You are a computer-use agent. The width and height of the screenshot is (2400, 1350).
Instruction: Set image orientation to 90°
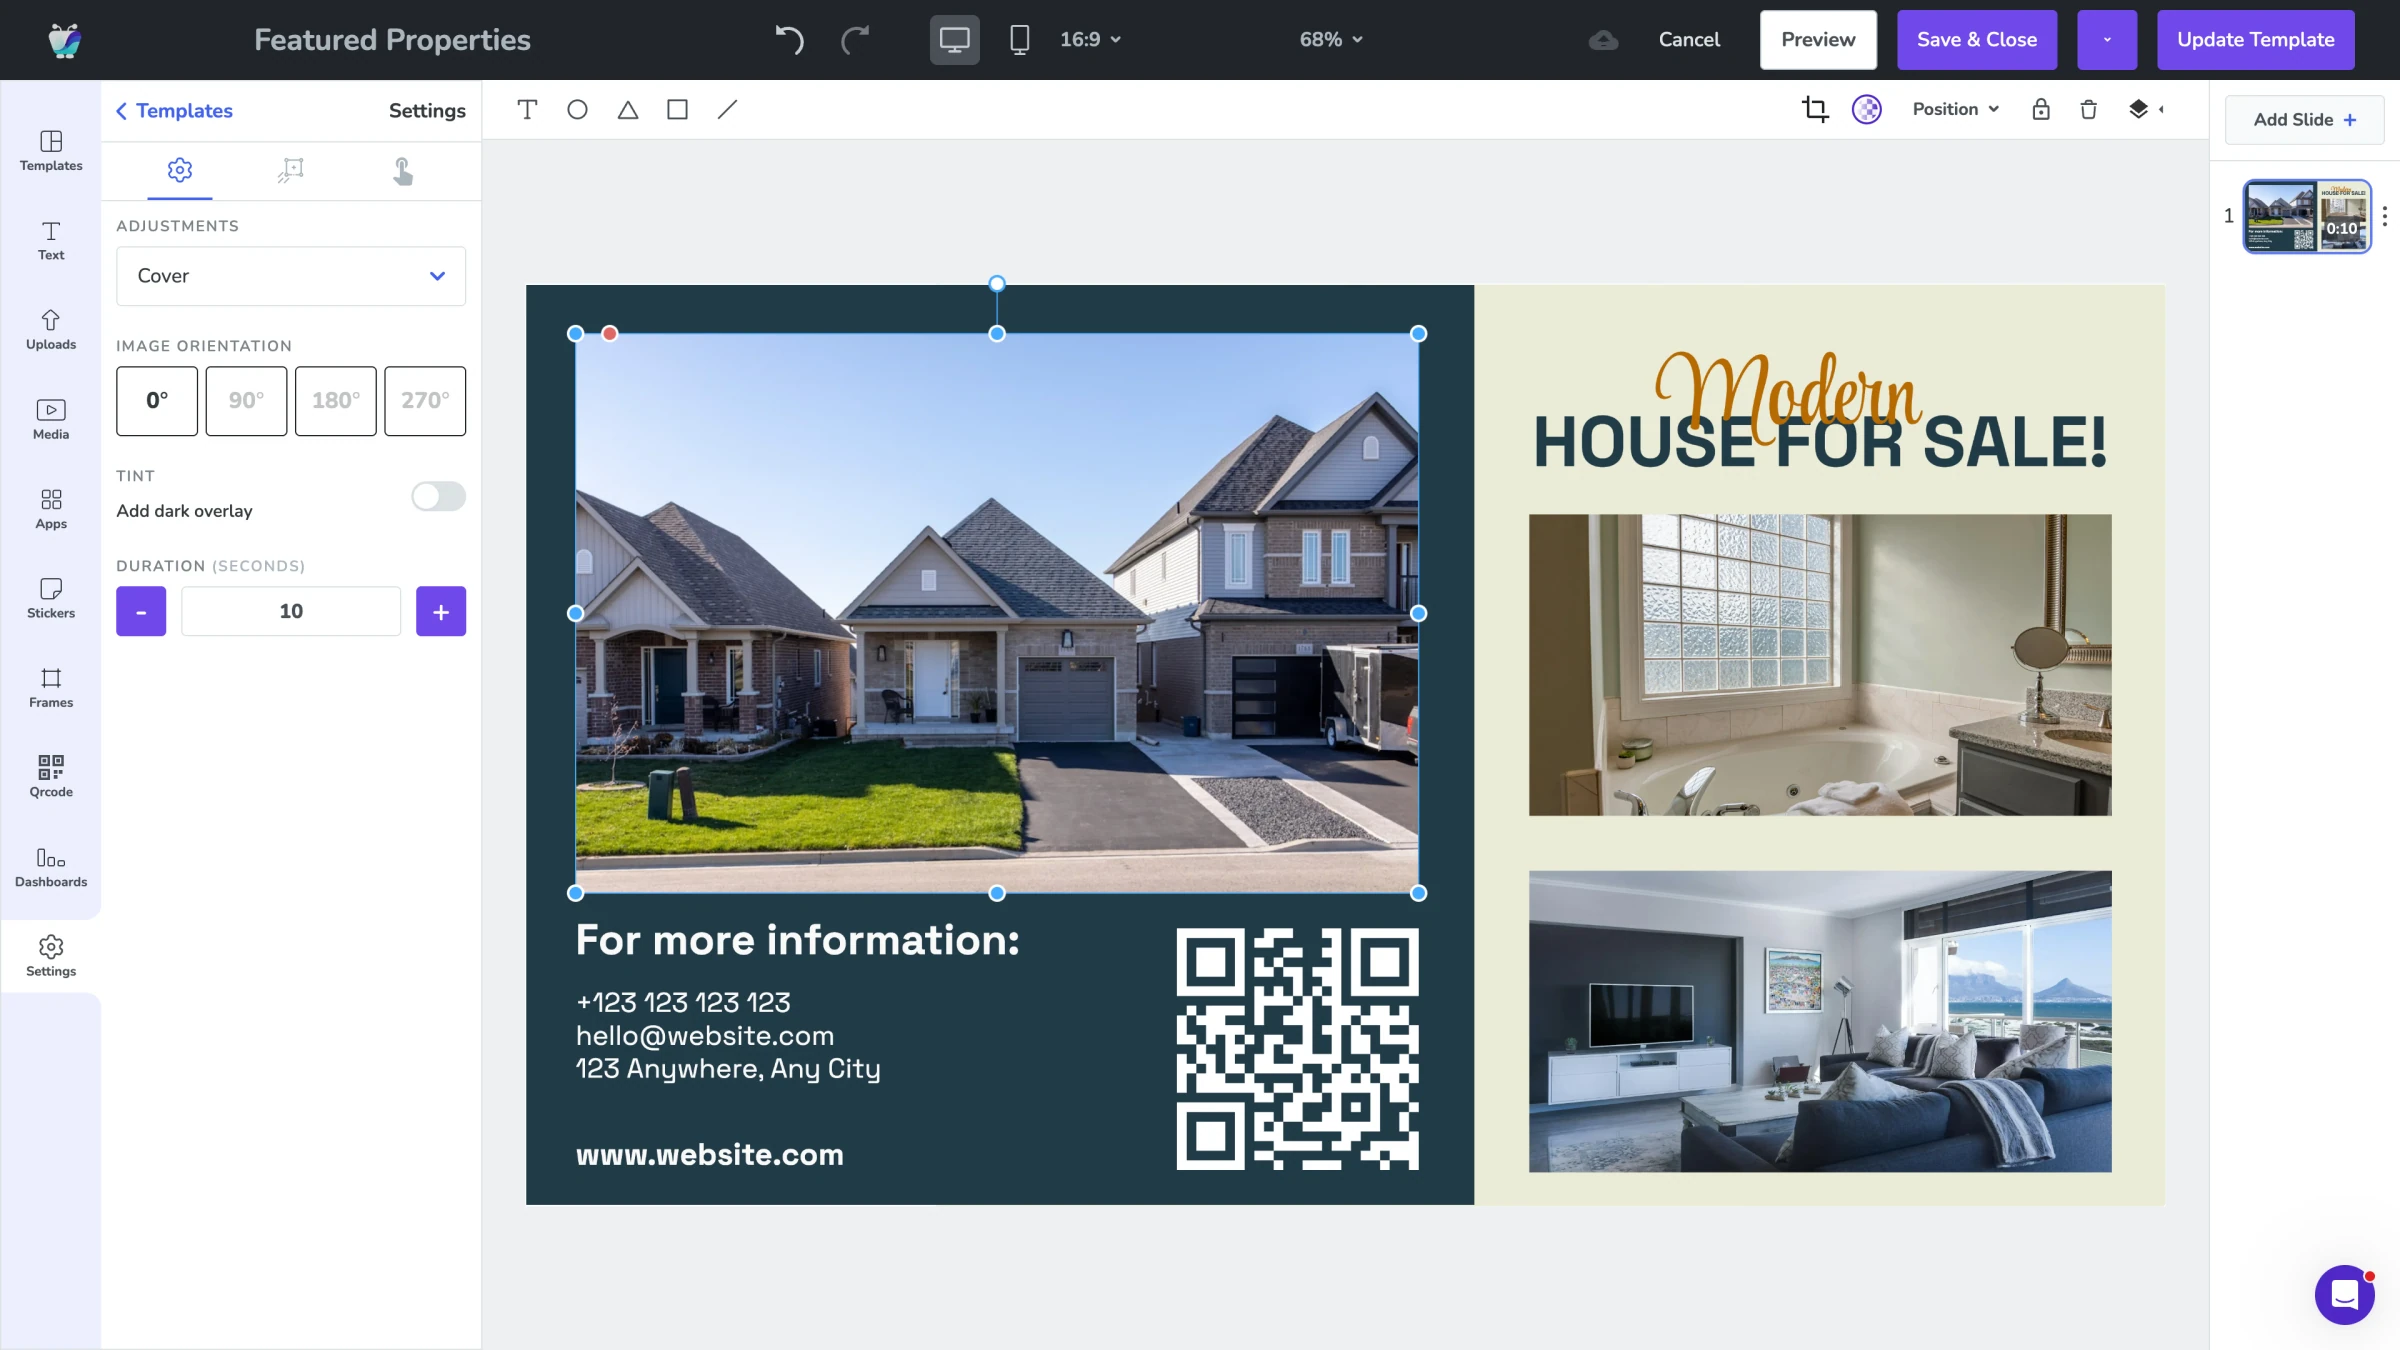[x=246, y=401]
